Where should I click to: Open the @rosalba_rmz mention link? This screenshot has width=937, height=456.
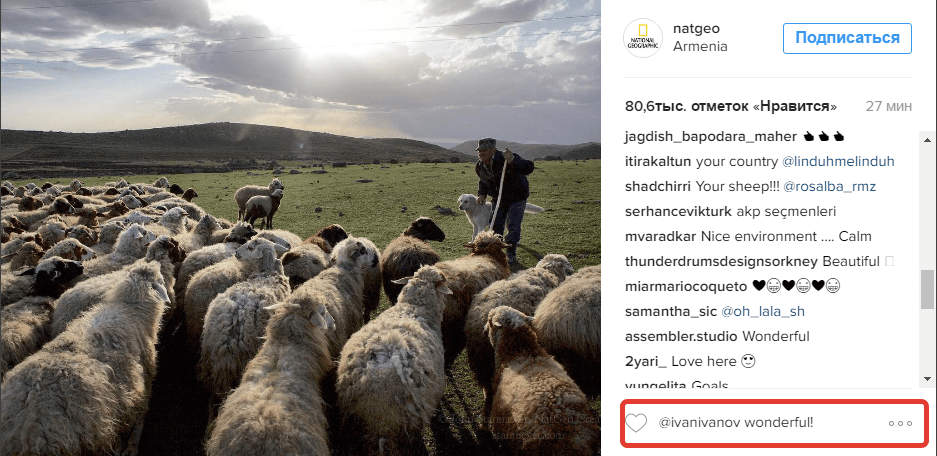(828, 186)
